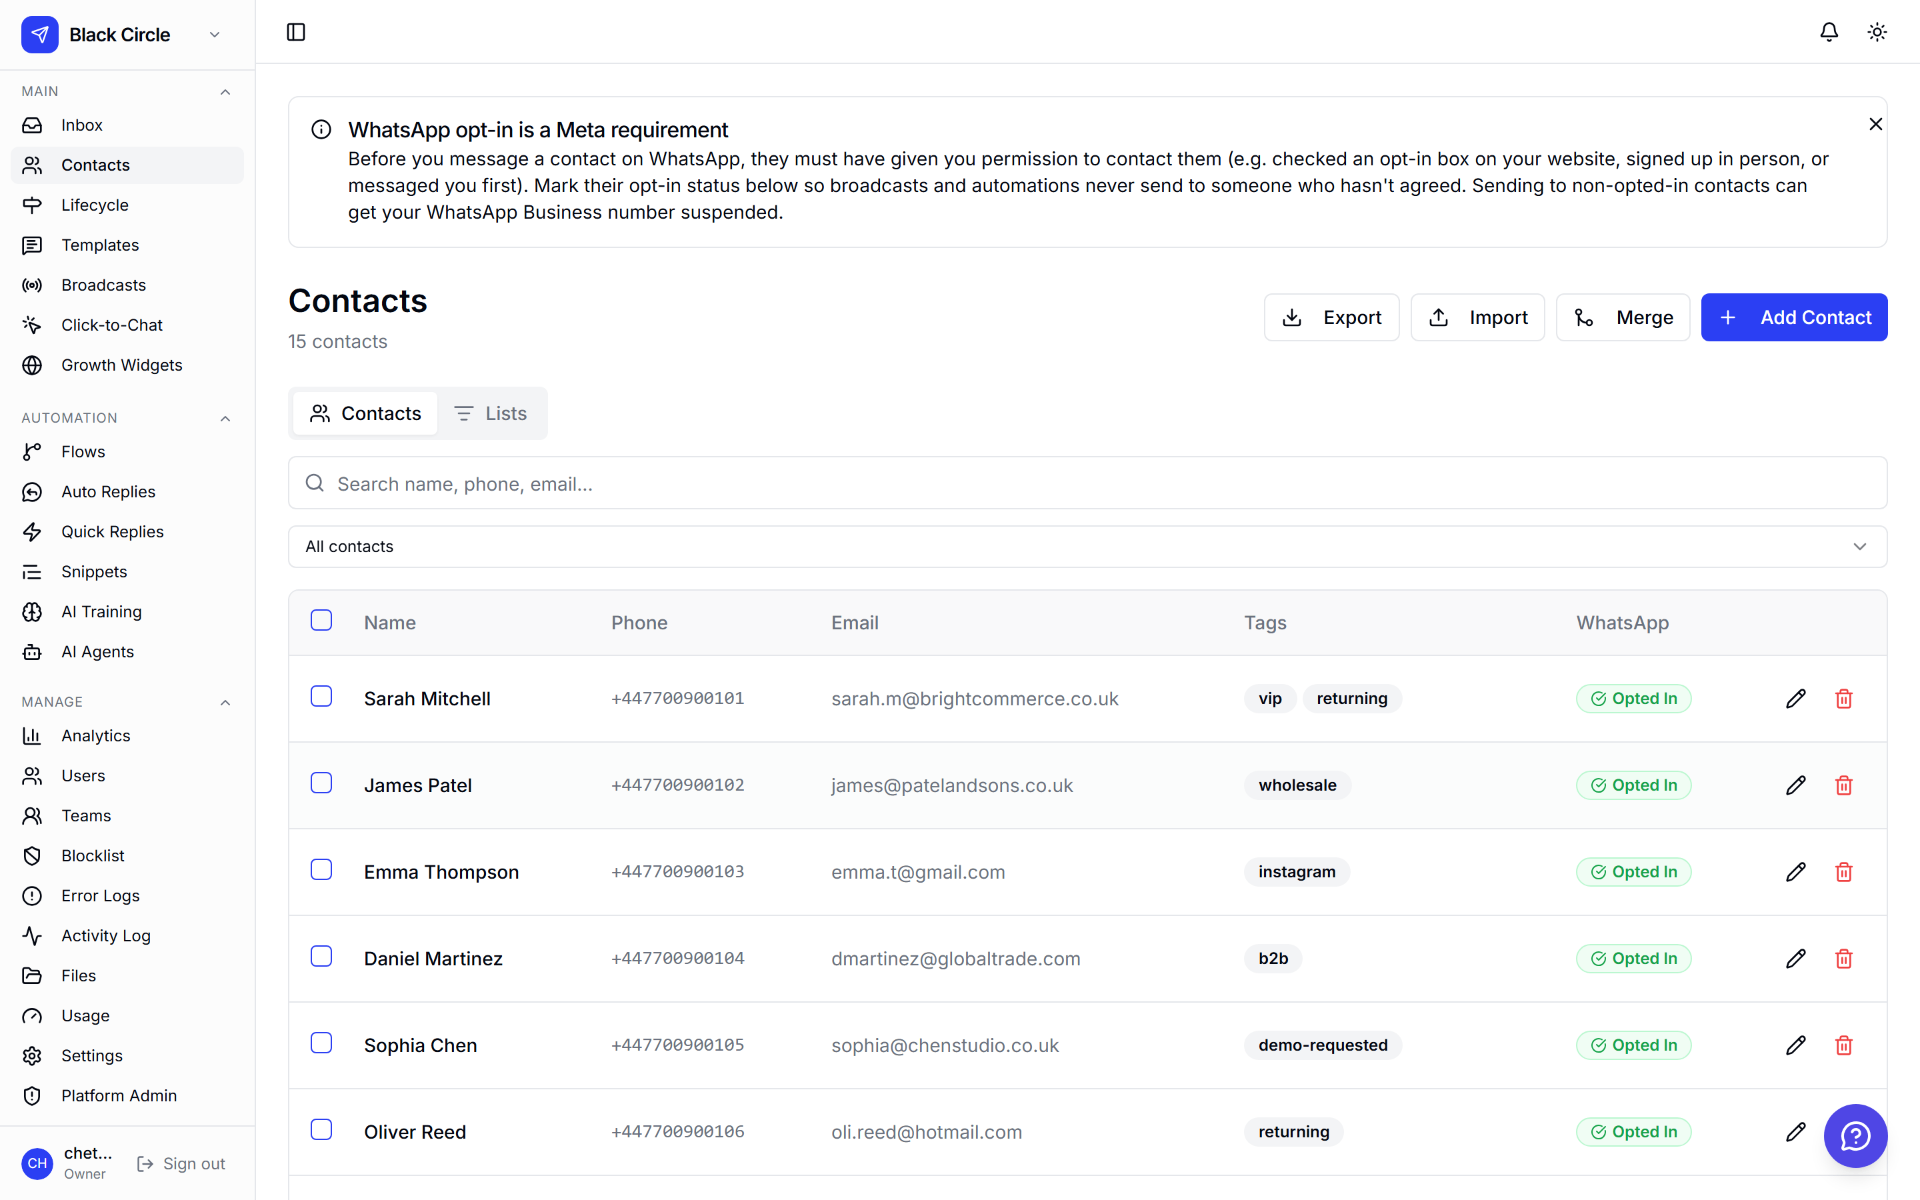Collapse the MAIN sidebar section
1920x1200 pixels.
pos(225,91)
